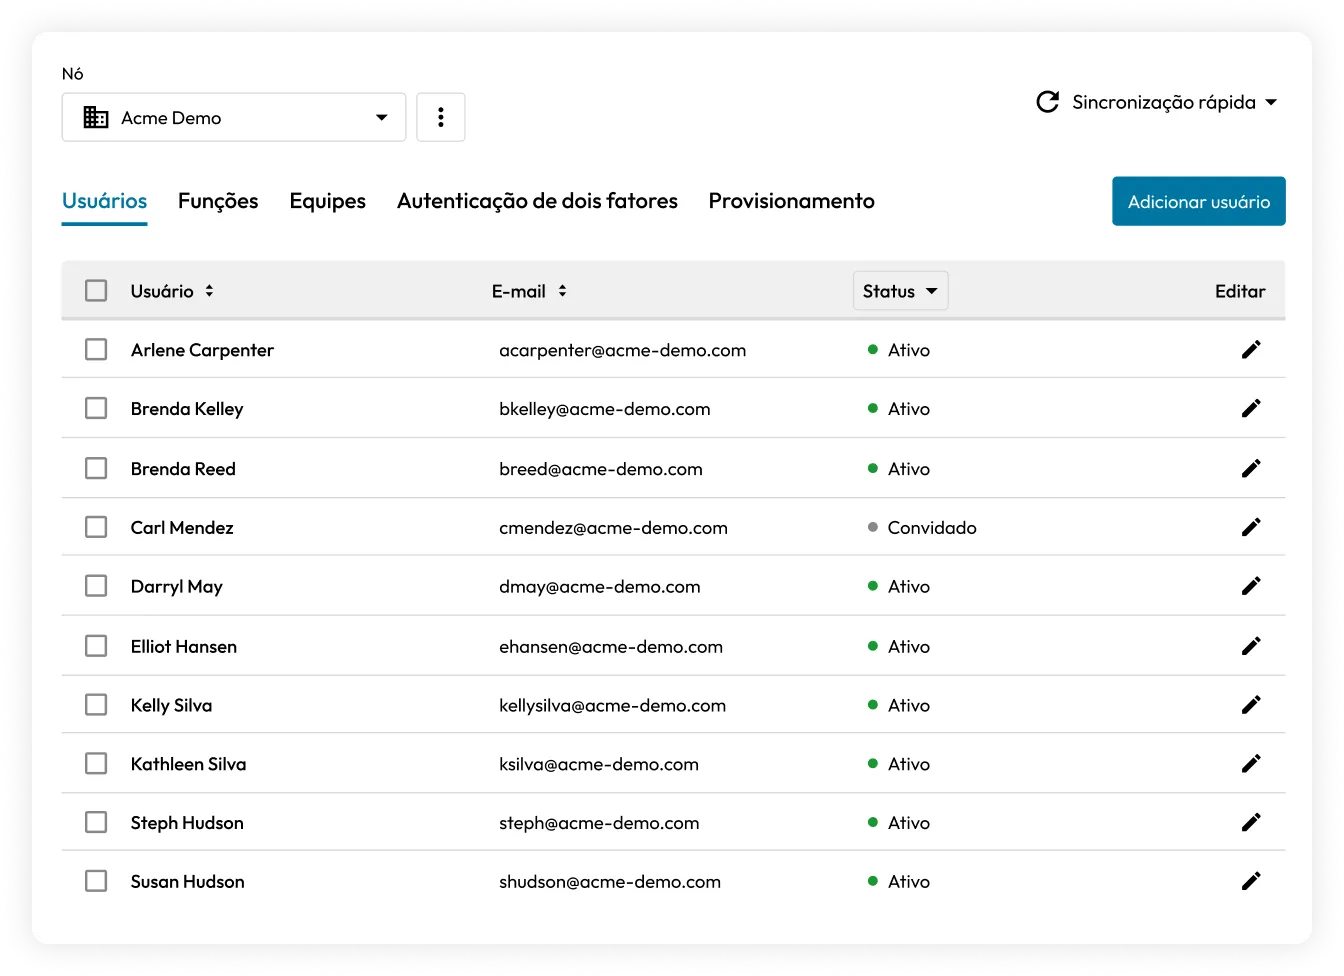
Task: Edit Kathleen Silva with pencil icon
Action: pos(1251,764)
